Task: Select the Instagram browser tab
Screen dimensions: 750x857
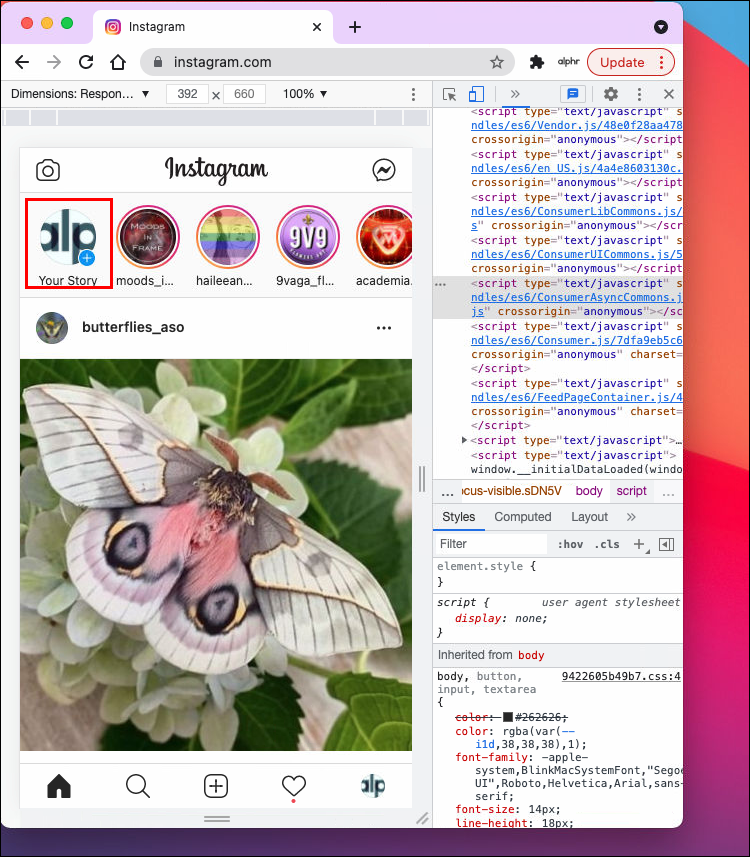Action: [213, 27]
